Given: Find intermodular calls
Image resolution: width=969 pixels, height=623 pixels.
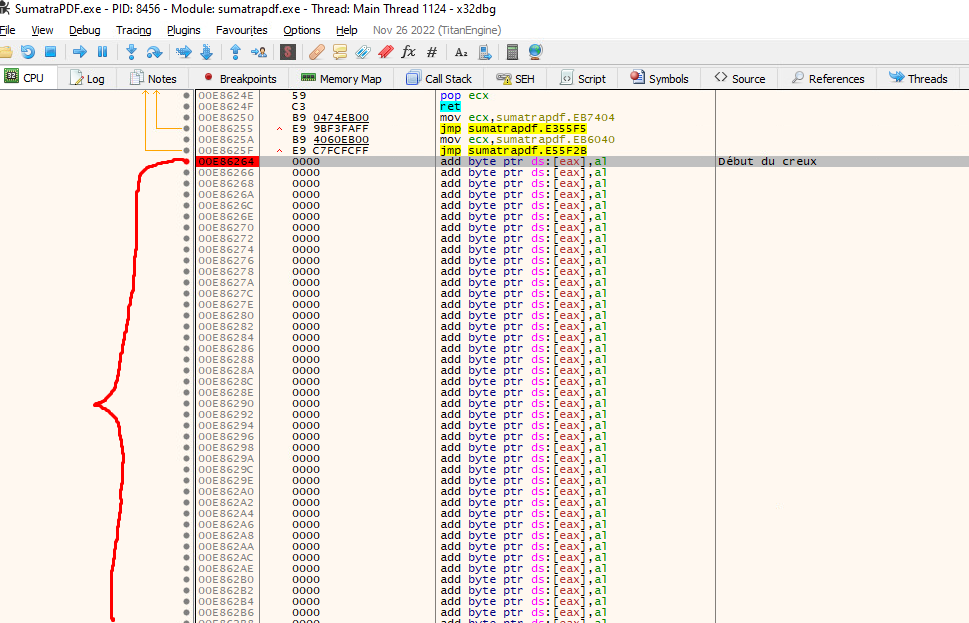Looking at the screenshot, I should 485,52.
